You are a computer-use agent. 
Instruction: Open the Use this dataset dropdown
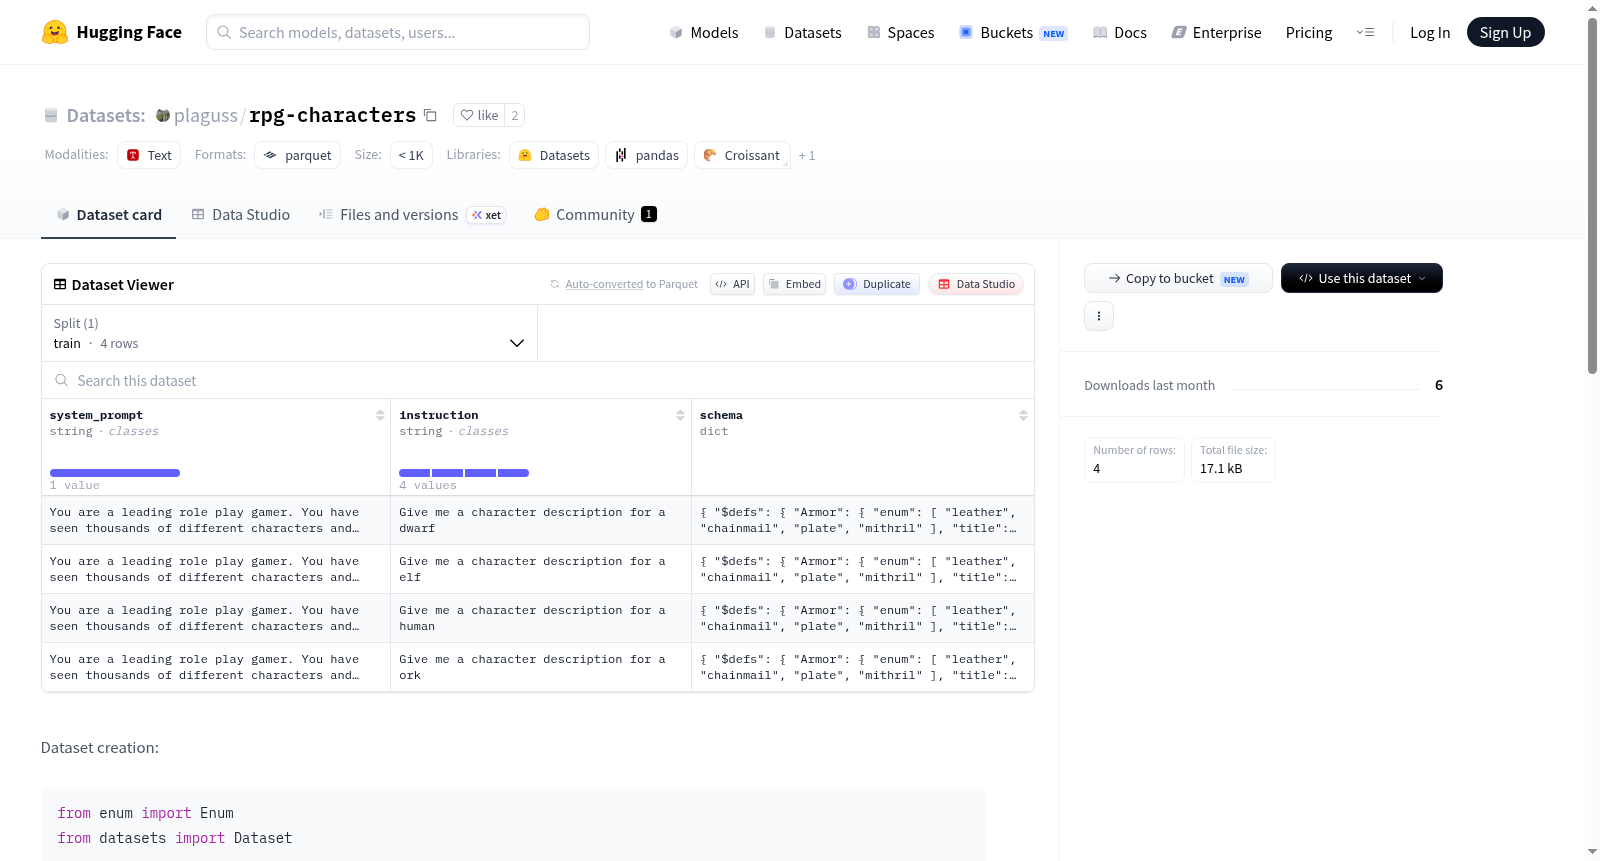click(1362, 278)
